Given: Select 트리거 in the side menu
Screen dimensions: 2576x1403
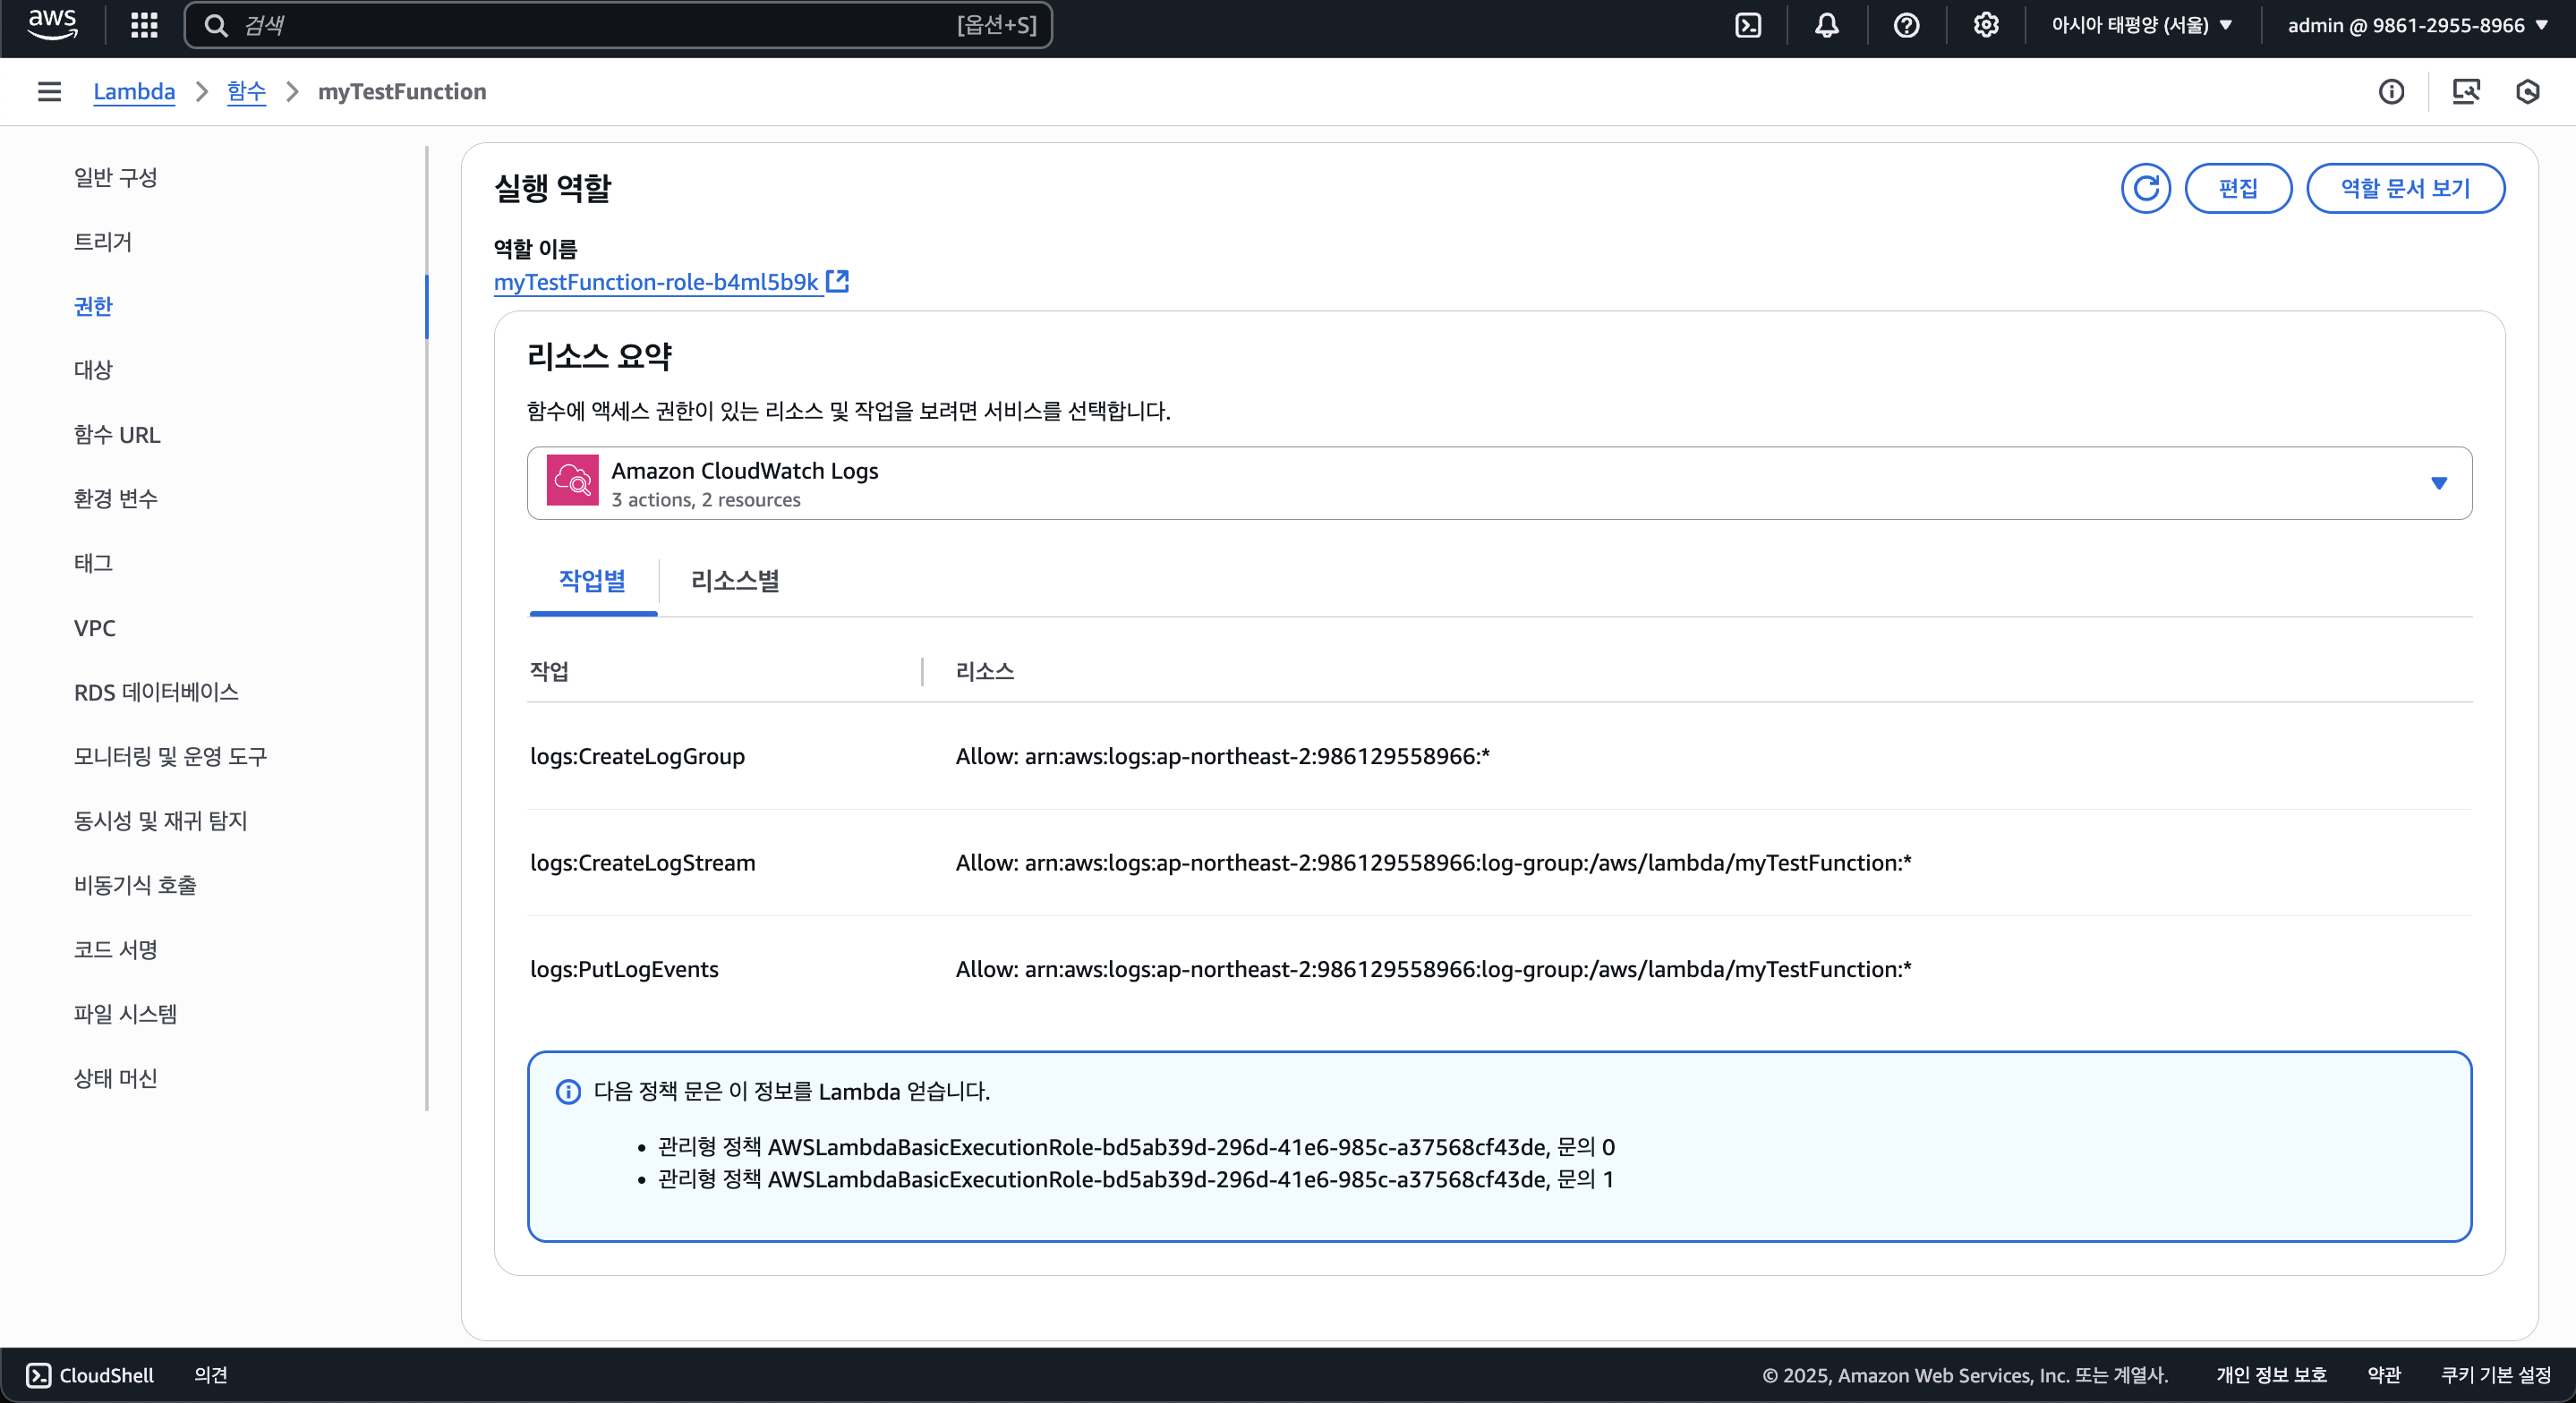Looking at the screenshot, I should 103,241.
